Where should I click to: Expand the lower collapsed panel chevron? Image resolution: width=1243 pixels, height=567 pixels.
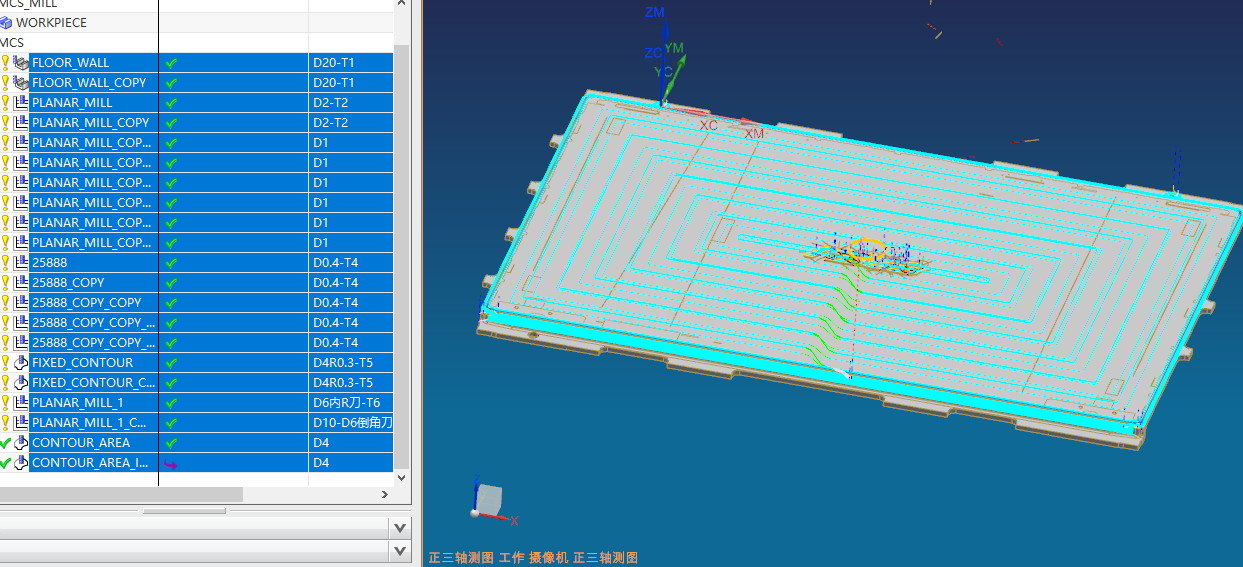pos(400,551)
